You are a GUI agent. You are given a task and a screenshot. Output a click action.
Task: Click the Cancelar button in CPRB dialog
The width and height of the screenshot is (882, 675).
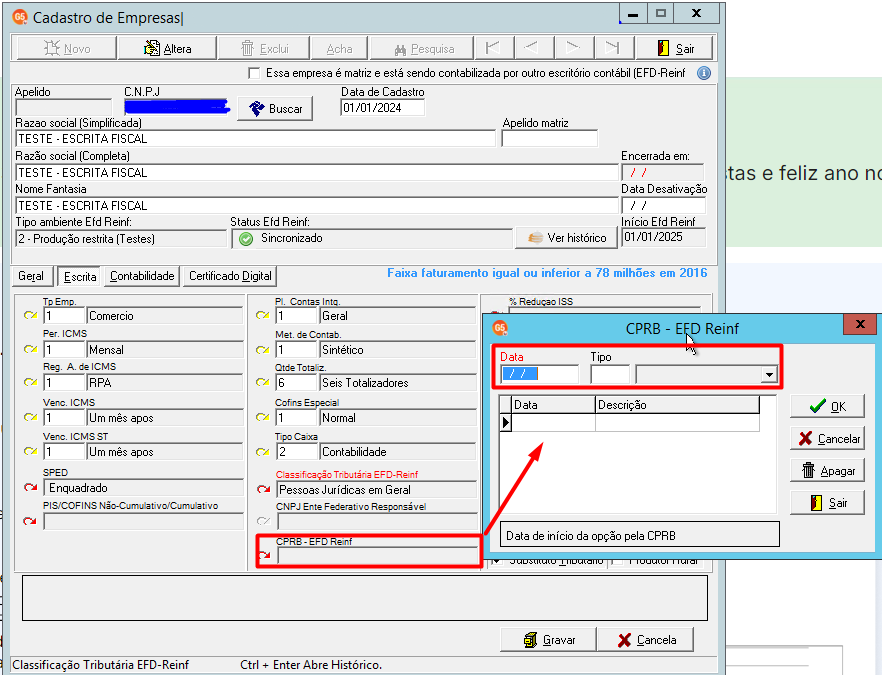click(827, 438)
